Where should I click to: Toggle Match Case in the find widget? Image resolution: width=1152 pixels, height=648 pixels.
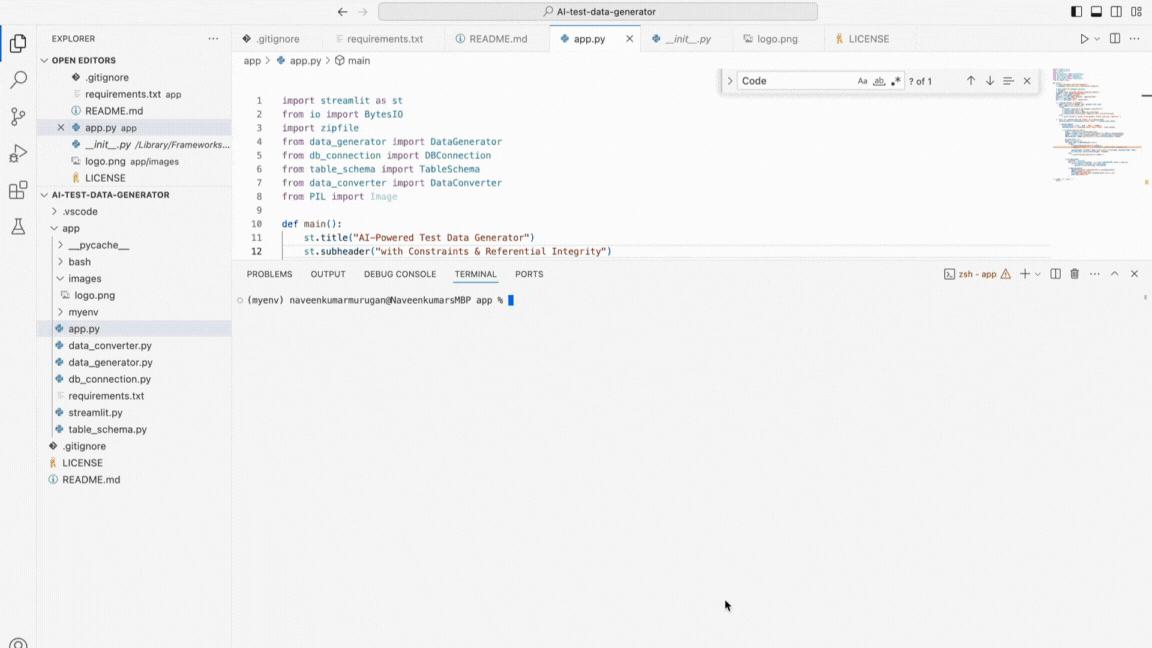coord(863,81)
